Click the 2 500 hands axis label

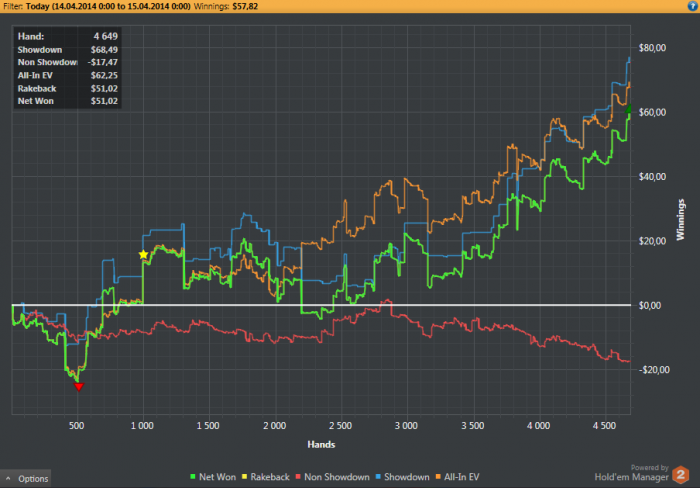[340, 425]
